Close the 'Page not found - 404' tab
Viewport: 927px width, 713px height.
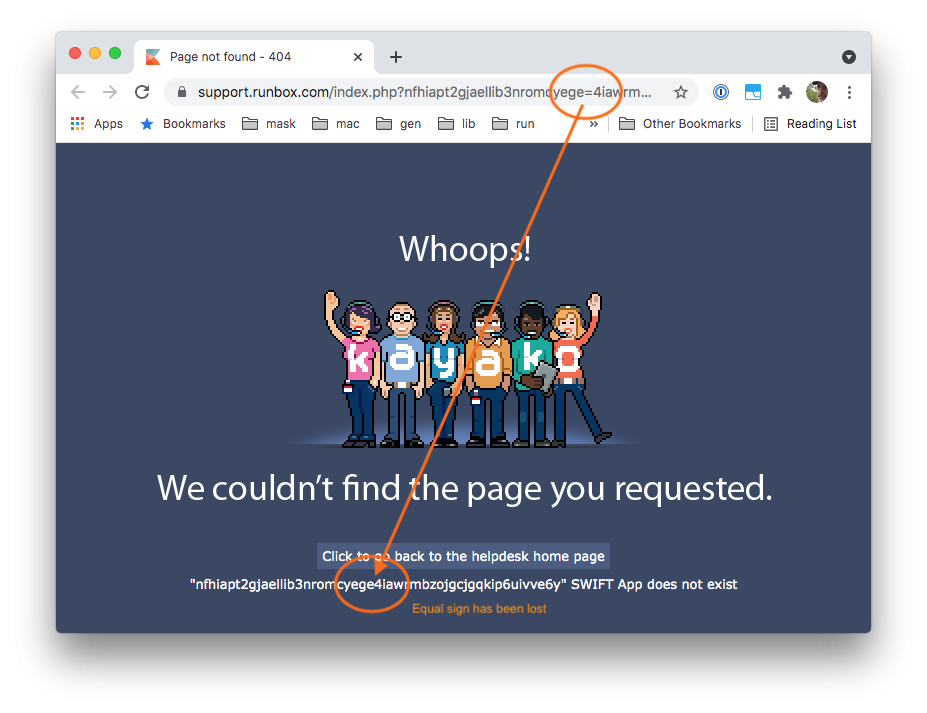355,57
